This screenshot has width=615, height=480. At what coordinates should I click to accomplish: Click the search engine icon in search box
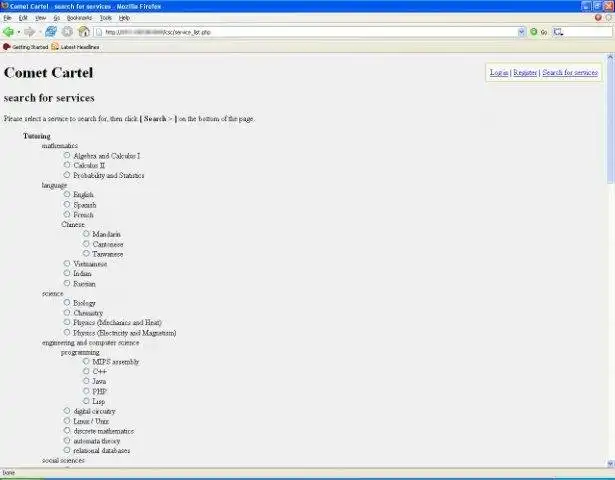point(558,32)
